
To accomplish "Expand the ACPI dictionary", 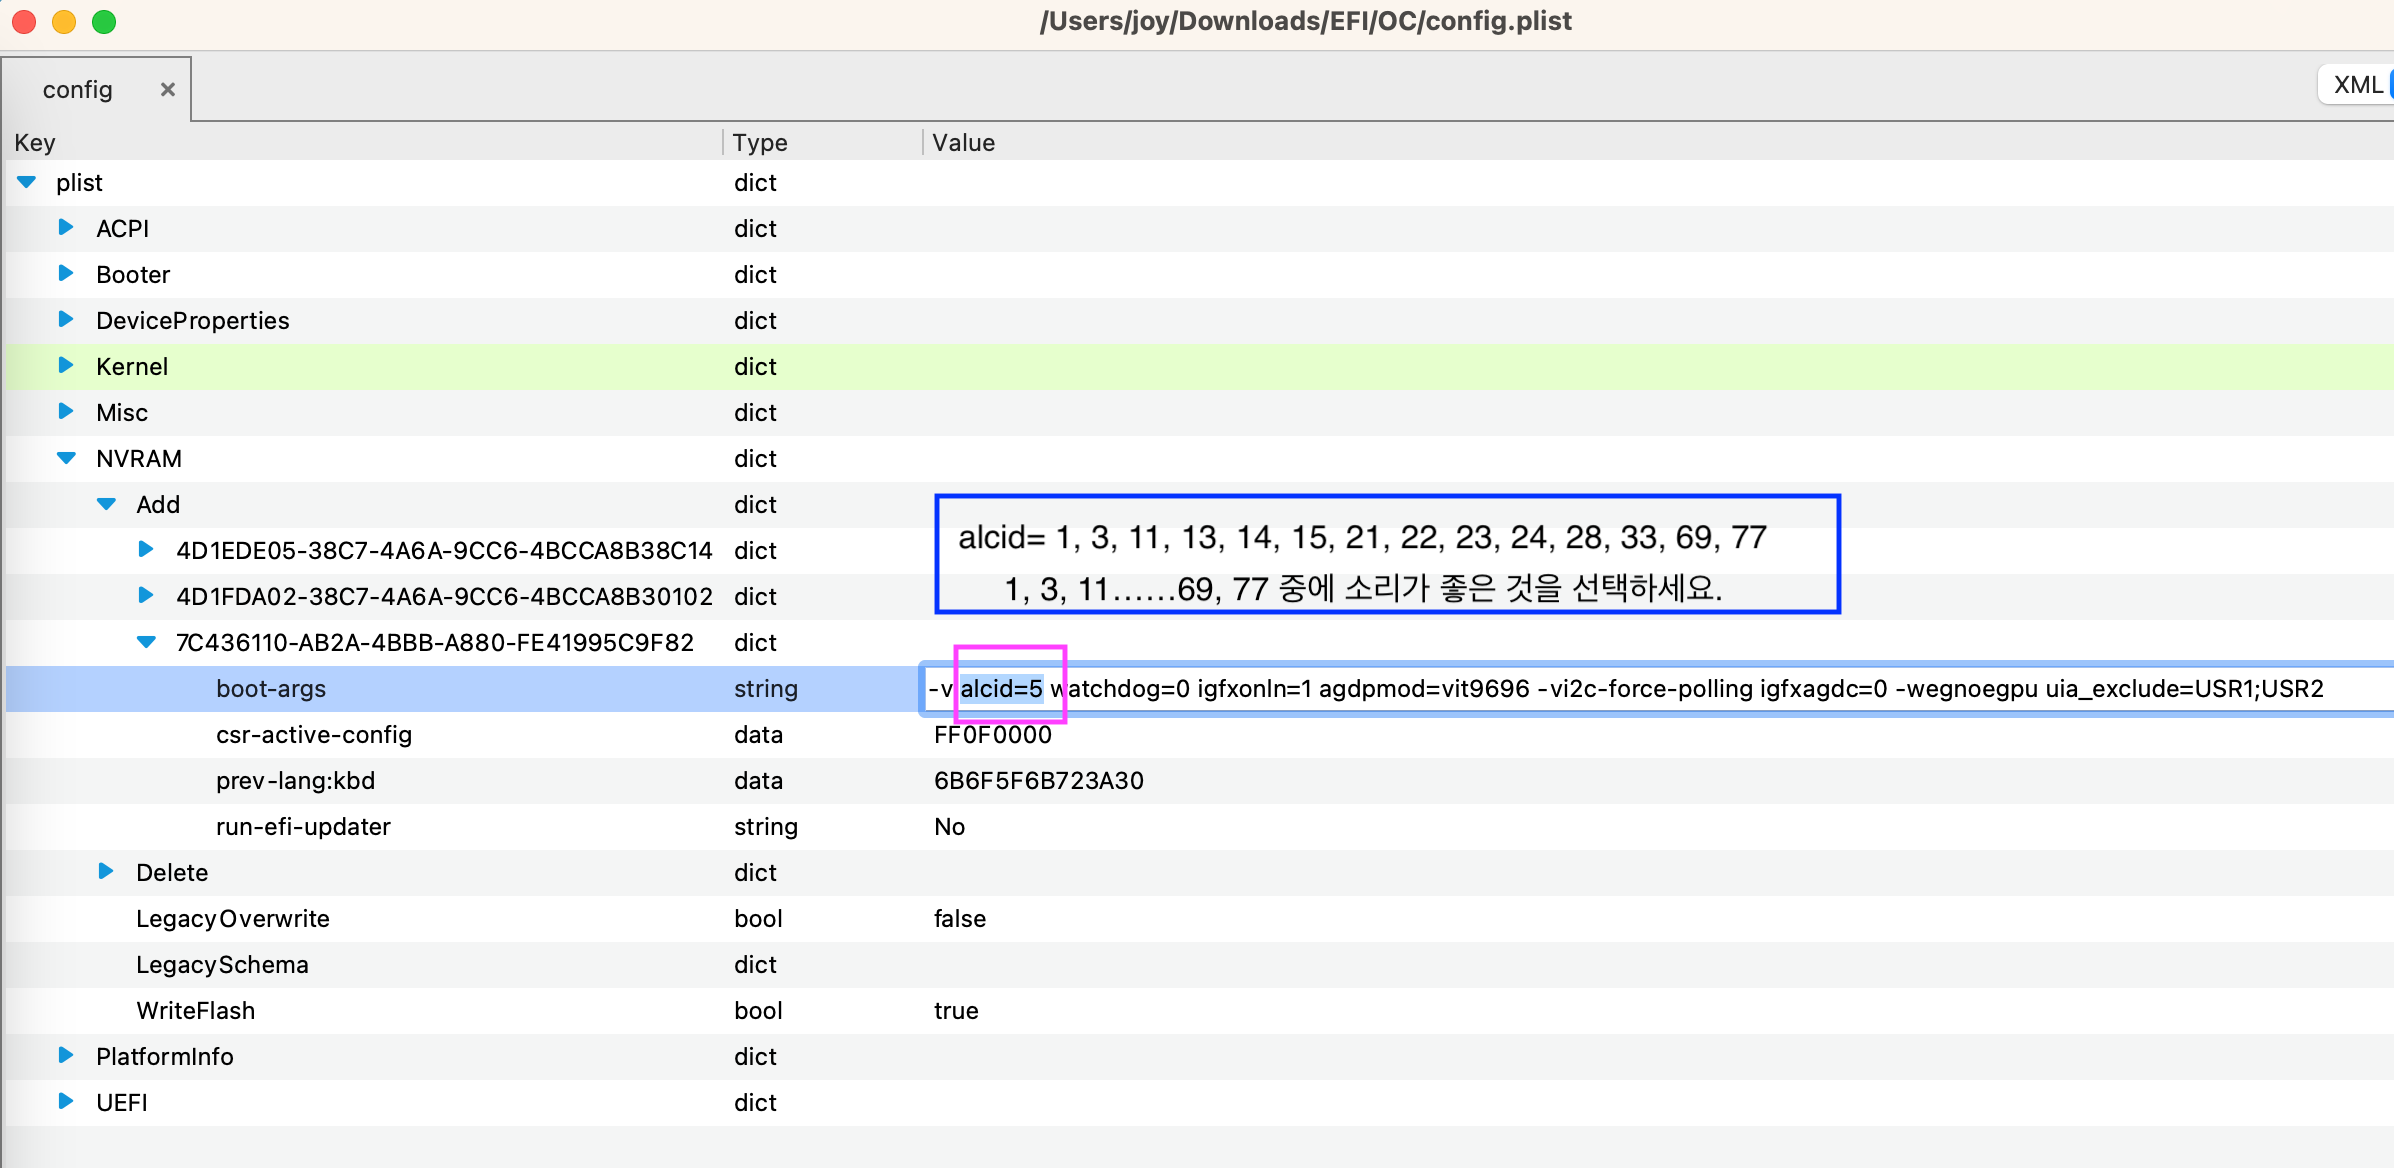I will point(66,228).
